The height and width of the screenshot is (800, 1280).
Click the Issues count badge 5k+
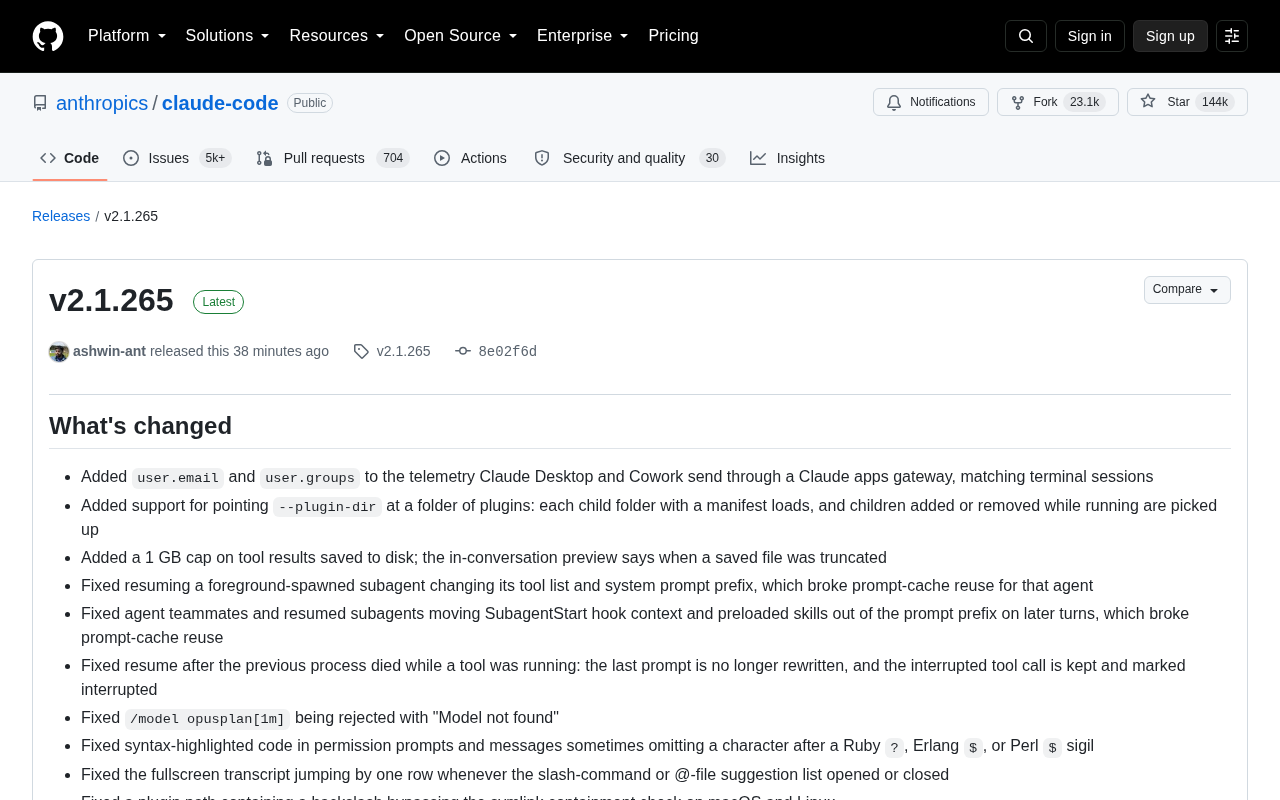[x=215, y=158]
